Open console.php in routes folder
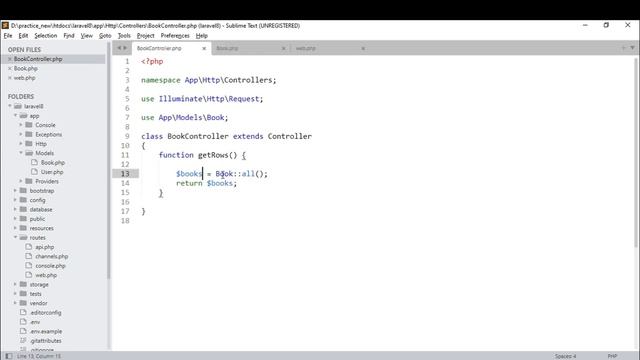Screen dimensions: 640x360 (x=50, y=266)
